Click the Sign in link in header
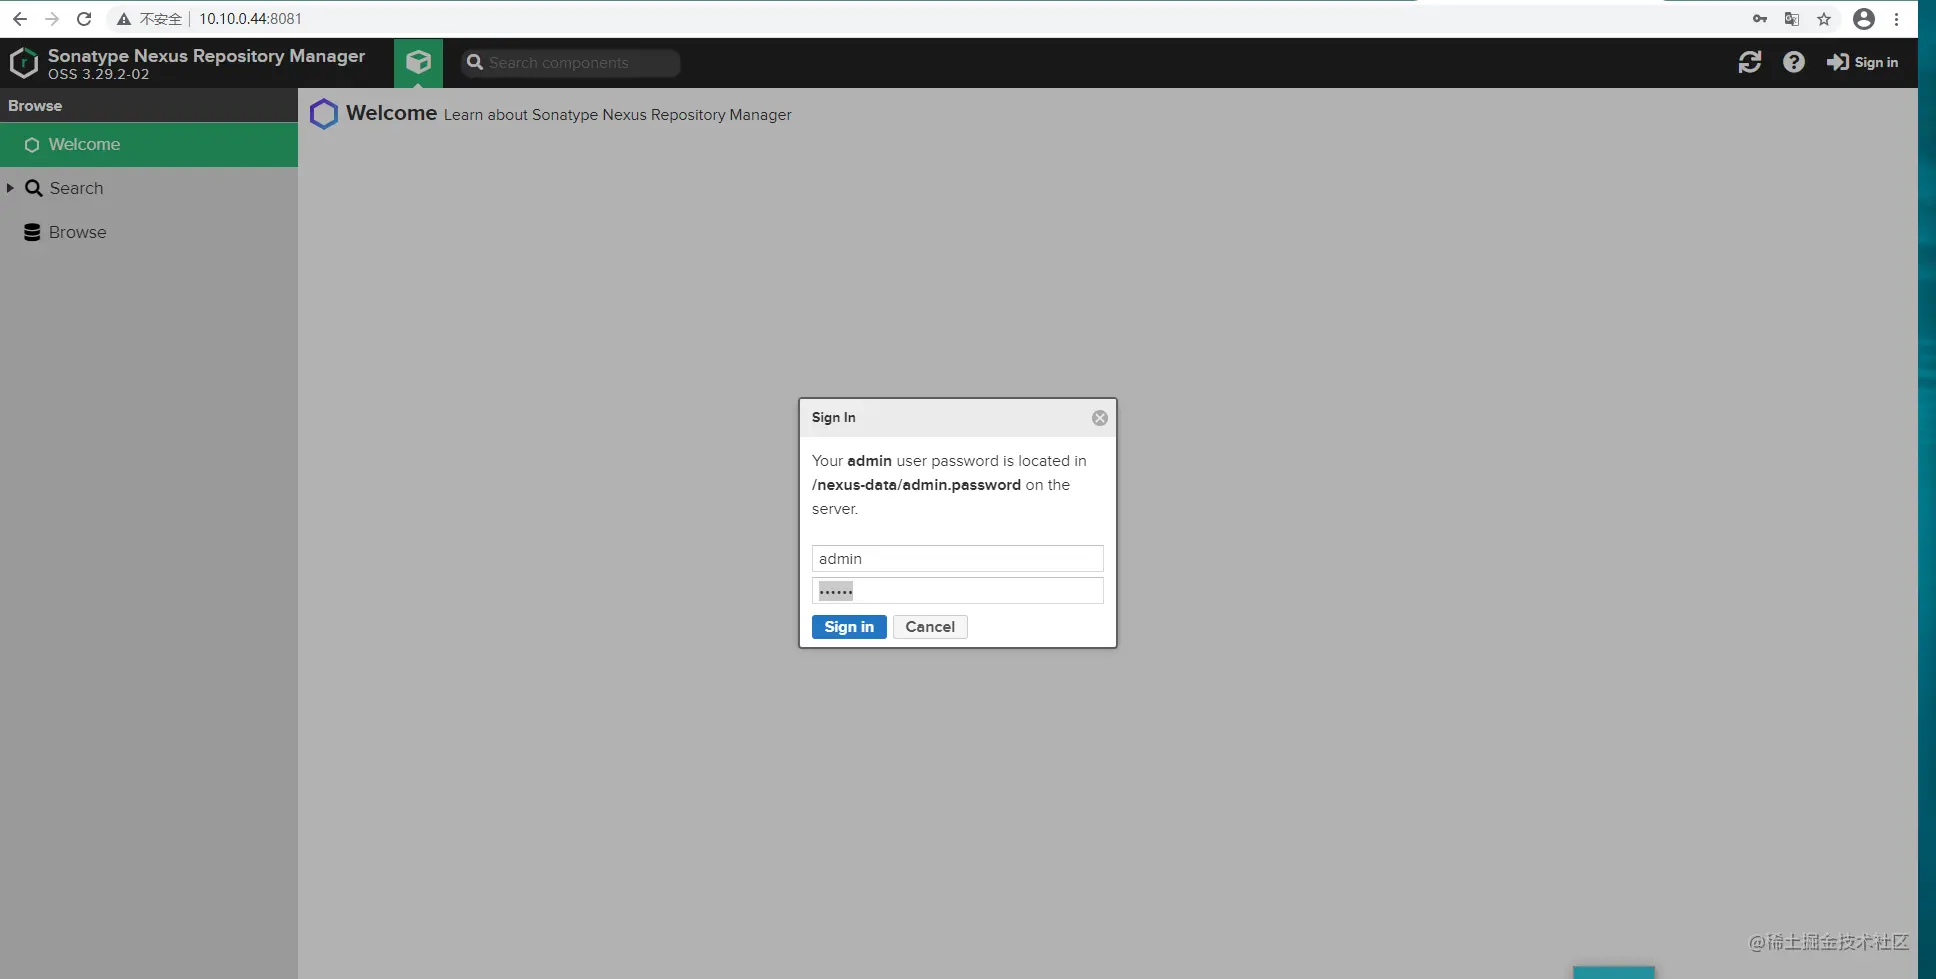Image resolution: width=1936 pixels, height=979 pixels. 1863,62
